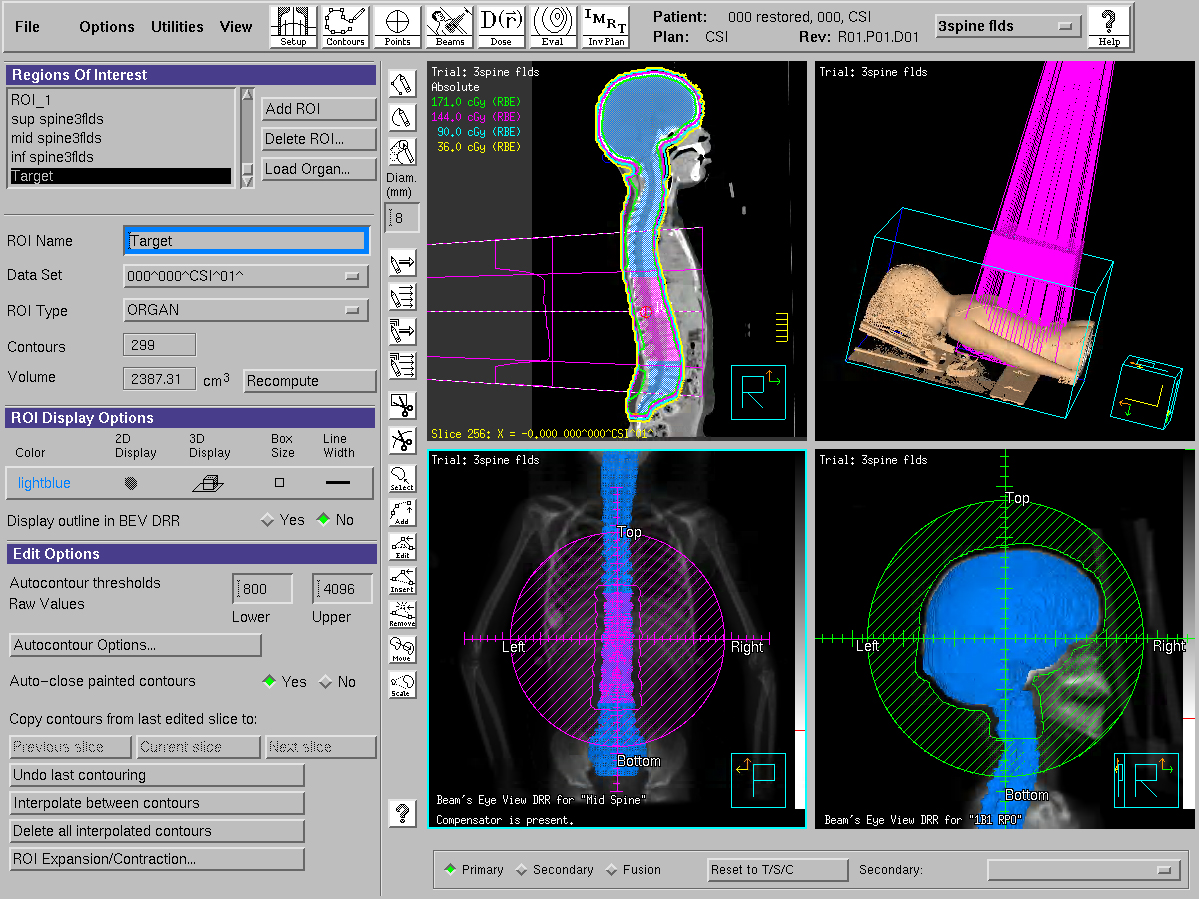
Task: Click the Delete ROI... button
Action: tap(319, 139)
